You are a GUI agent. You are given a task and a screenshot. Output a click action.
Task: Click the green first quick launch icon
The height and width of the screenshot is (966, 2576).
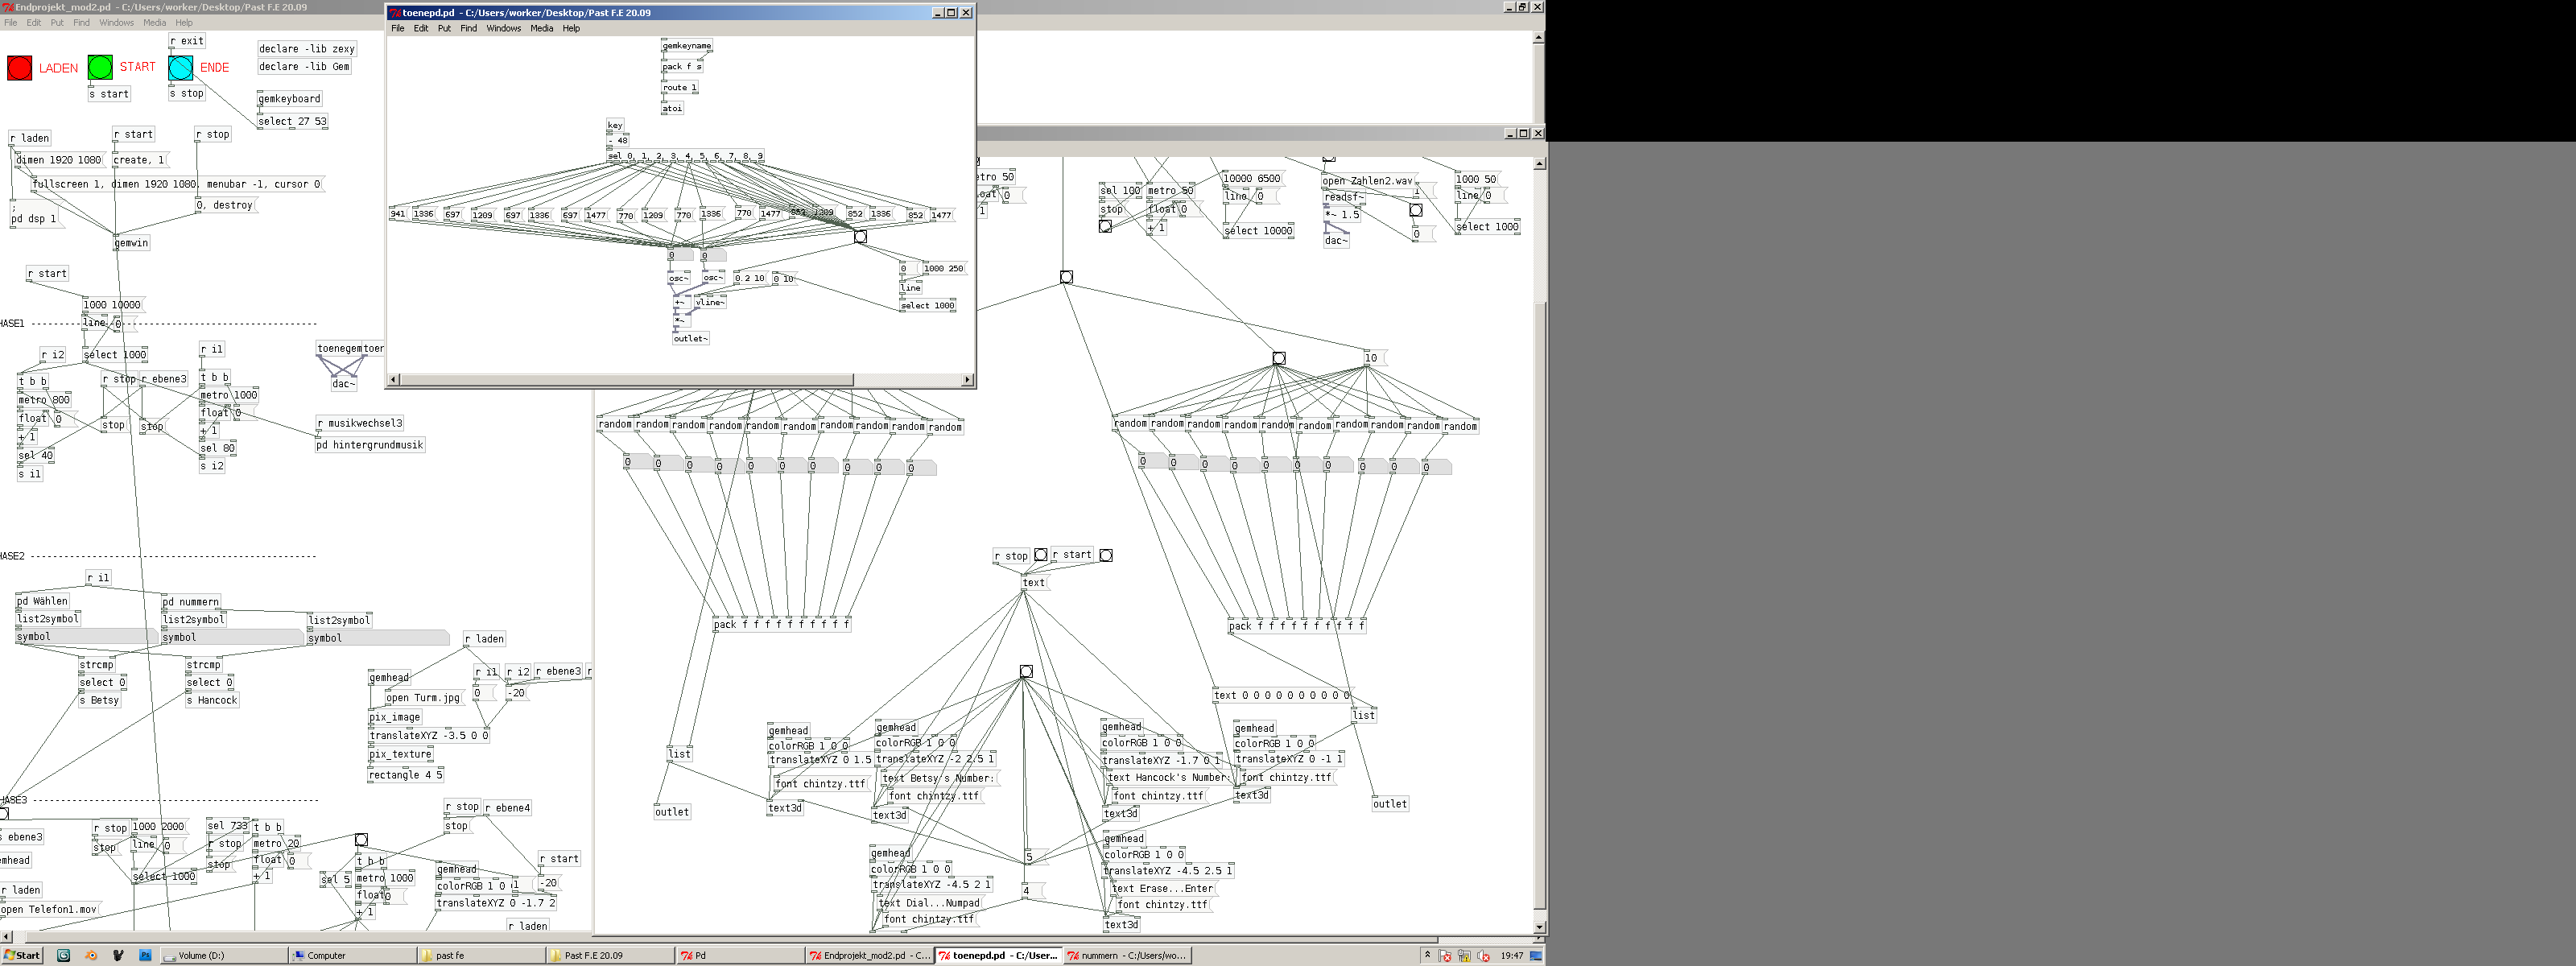63,955
